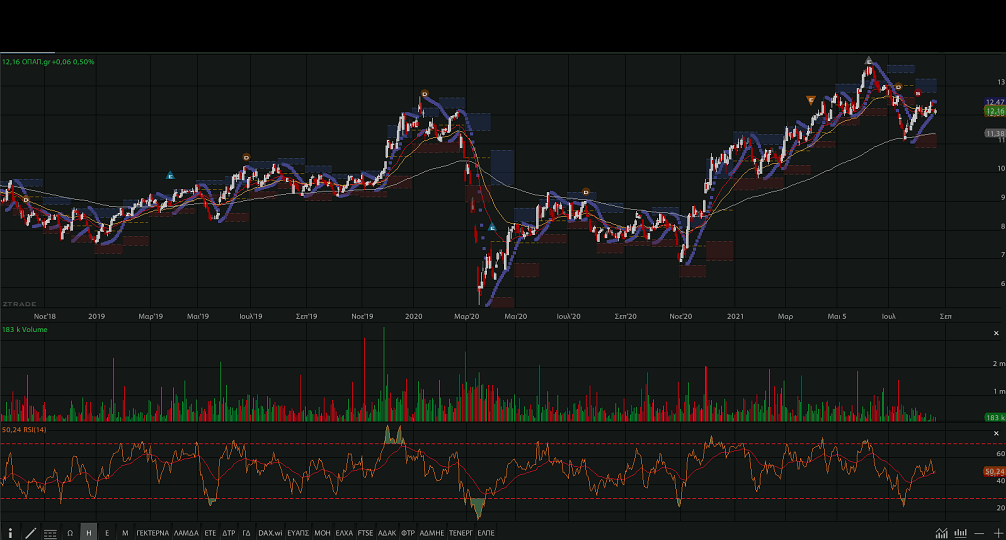
Task: Click the green 12,16 price label
Action: (x=994, y=112)
